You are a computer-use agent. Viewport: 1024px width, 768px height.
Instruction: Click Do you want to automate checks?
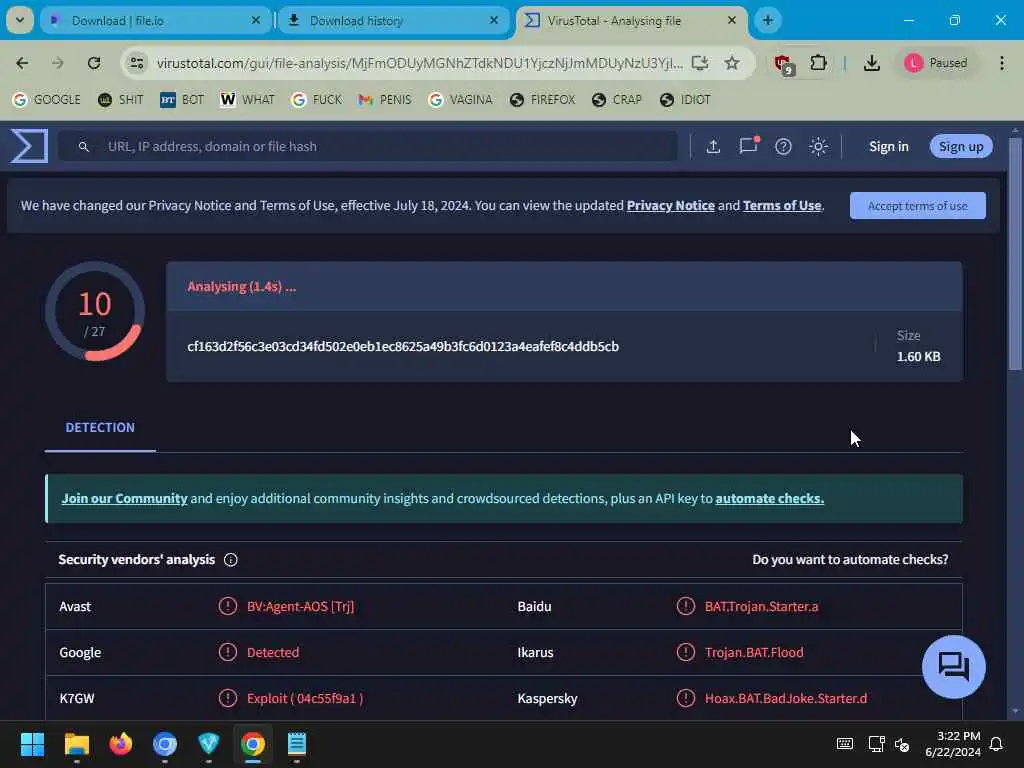tap(850, 560)
